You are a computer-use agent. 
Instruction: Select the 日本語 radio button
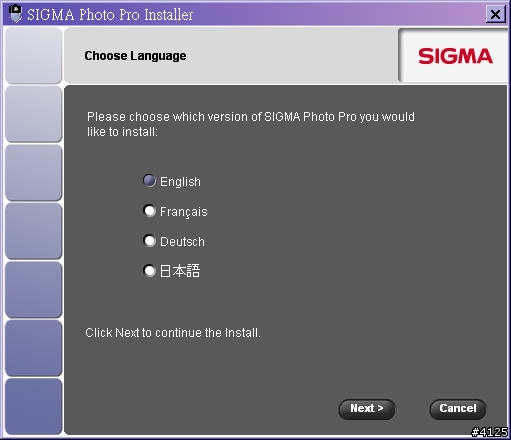[x=149, y=270]
